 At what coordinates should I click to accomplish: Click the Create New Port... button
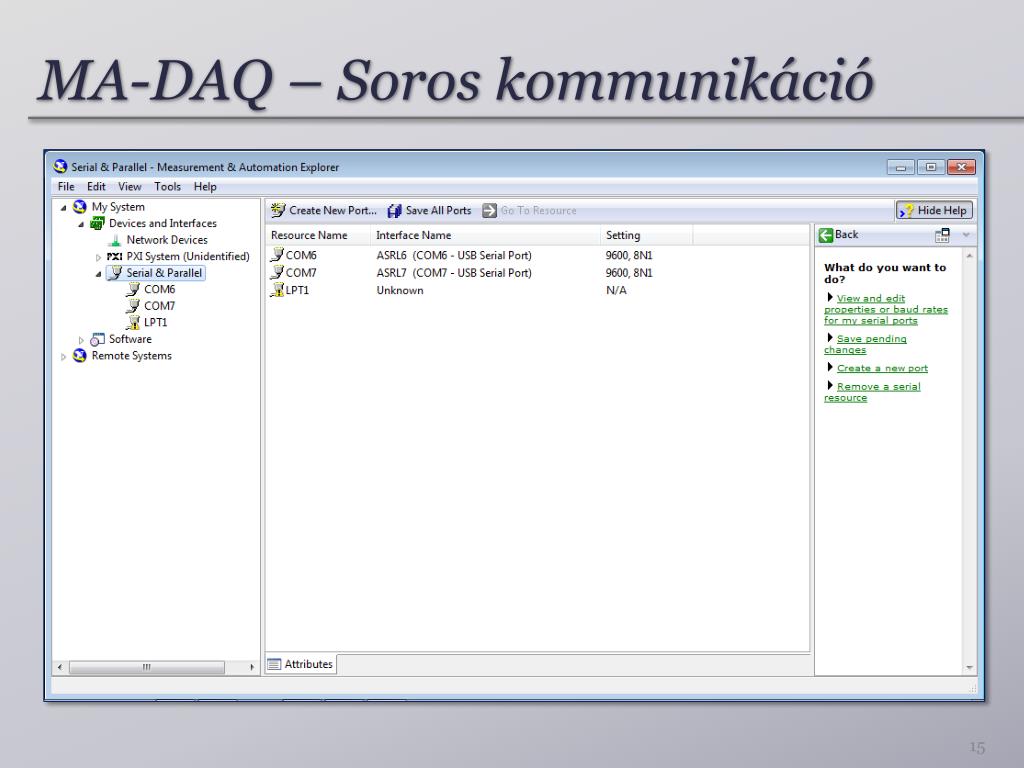[x=324, y=211]
